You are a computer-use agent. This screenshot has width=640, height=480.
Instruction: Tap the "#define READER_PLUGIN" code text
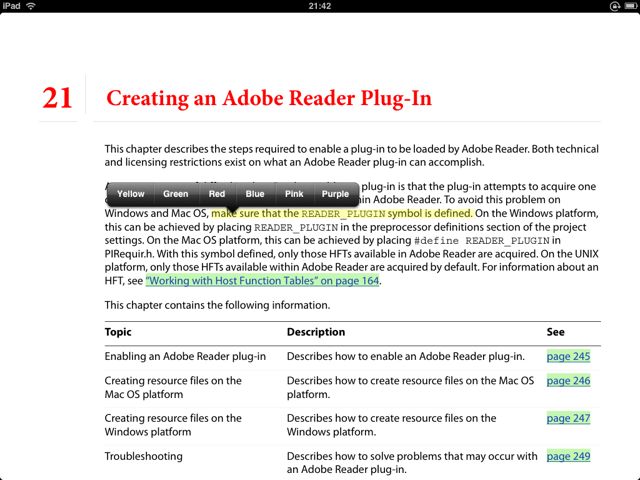pos(482,241)
